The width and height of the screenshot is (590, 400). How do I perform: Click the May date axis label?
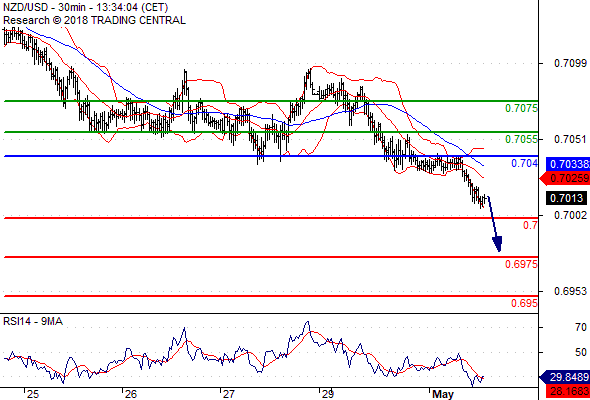click(x=443, y=395)
